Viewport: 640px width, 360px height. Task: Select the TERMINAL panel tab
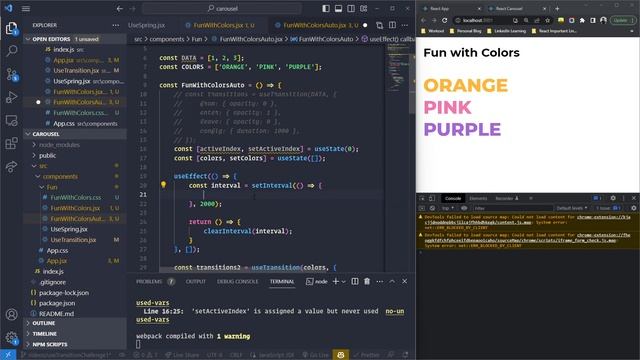(x=282, y=281)
